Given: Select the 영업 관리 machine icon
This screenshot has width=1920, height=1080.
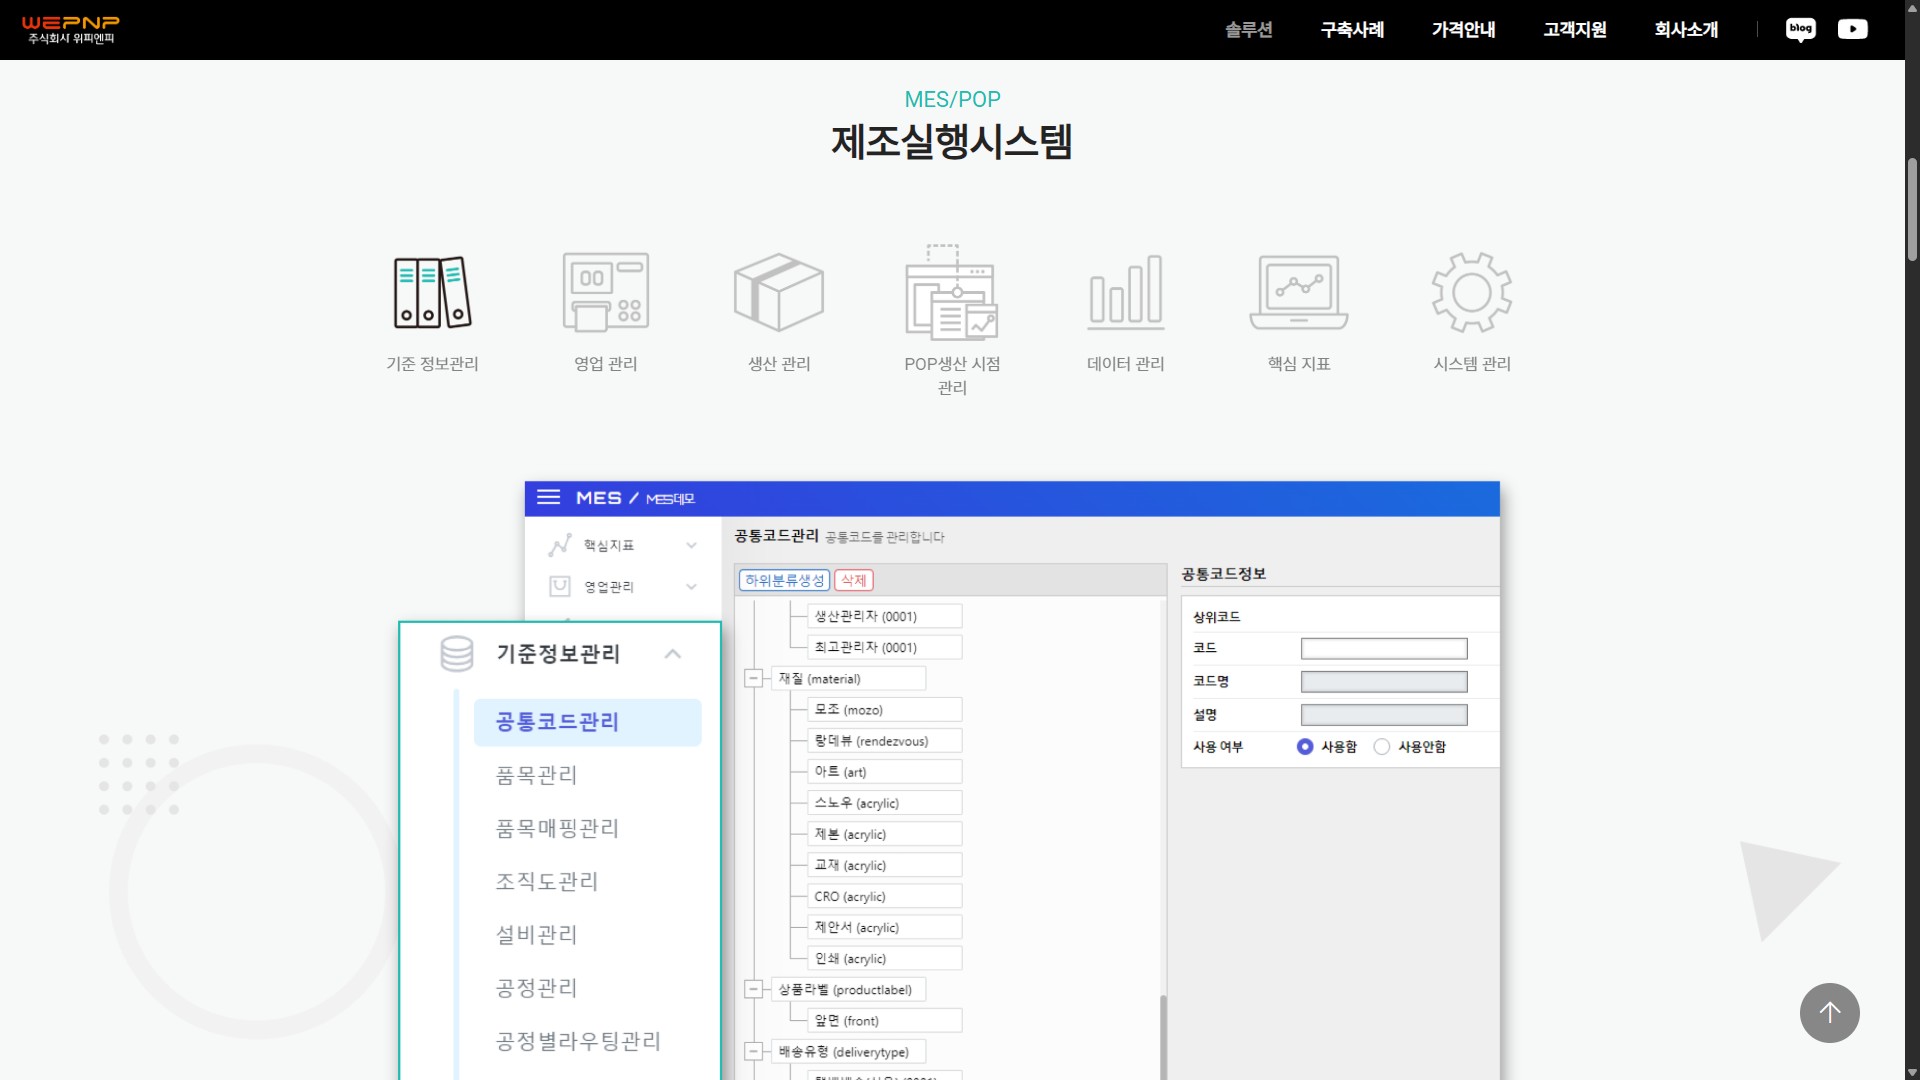Looking at the screenshot, I should [x=605, y=293].
